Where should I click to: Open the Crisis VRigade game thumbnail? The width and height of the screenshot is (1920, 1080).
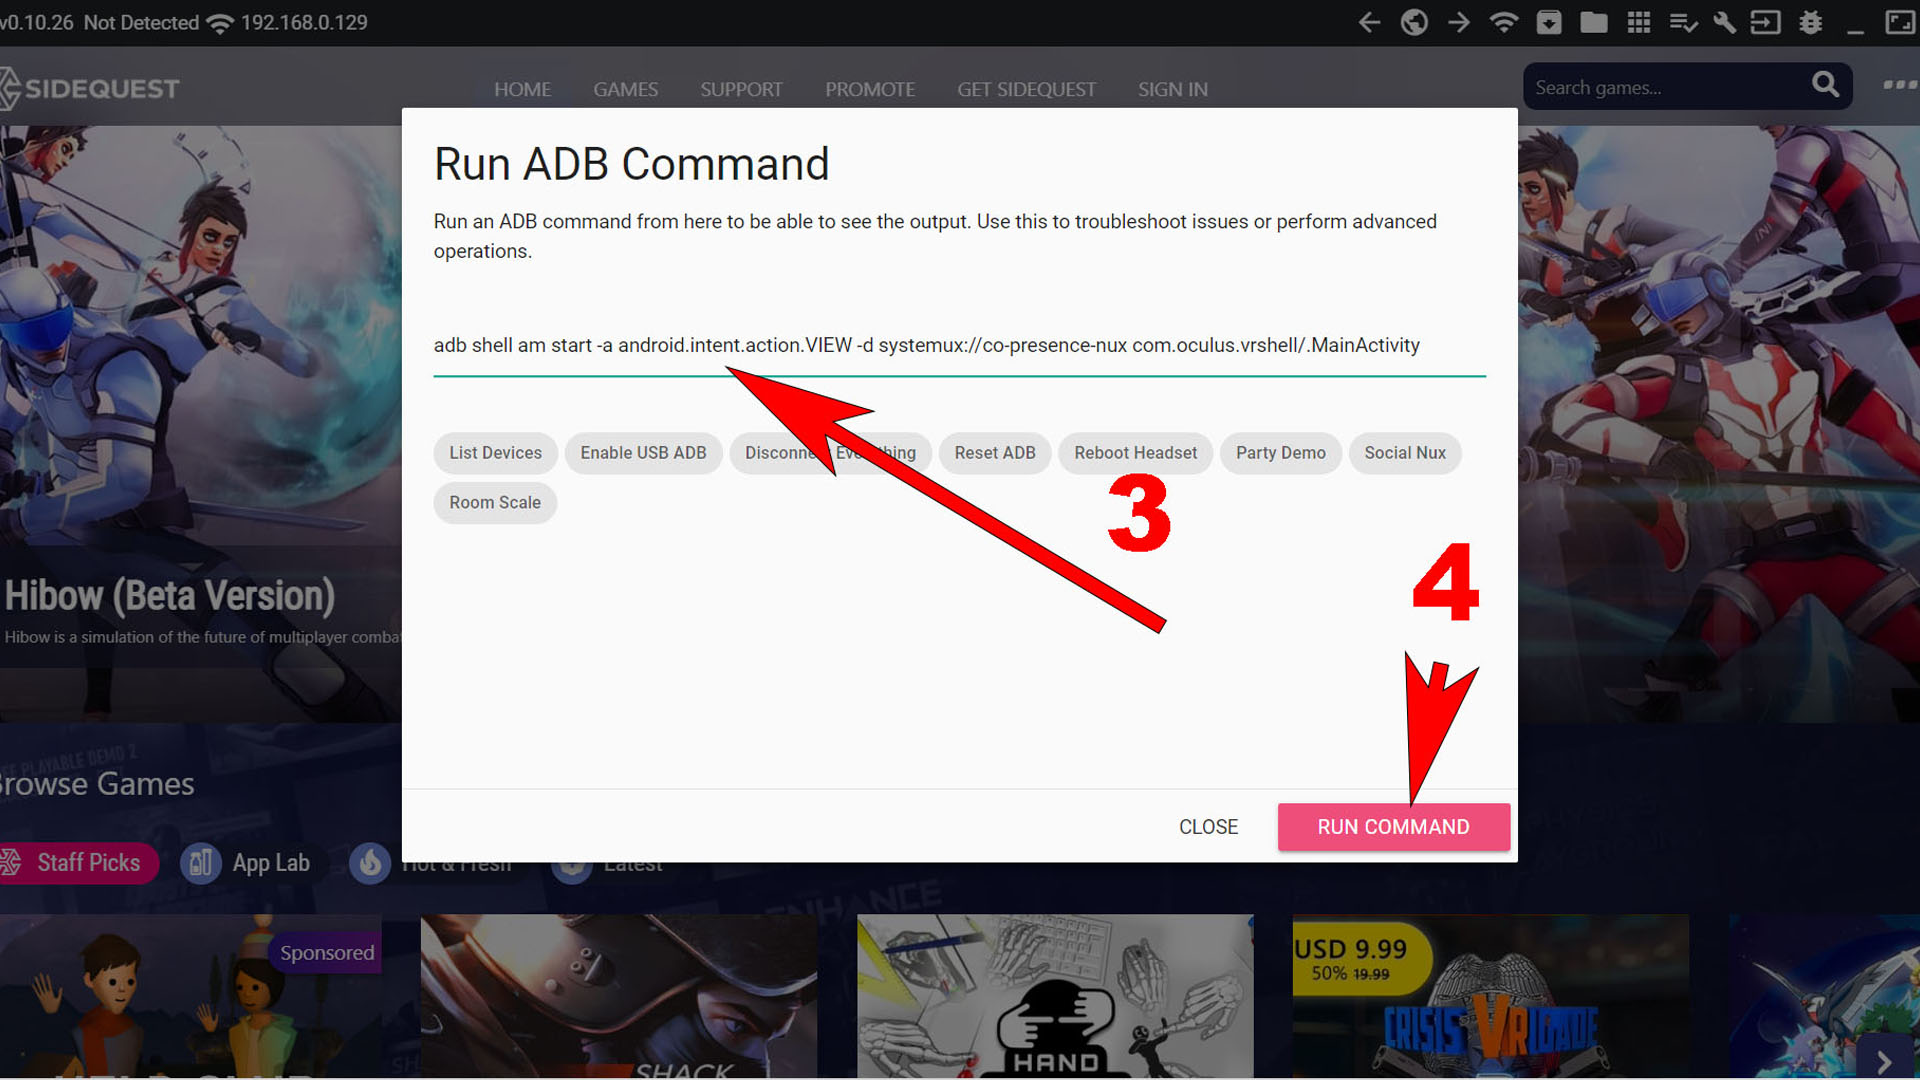(x=1490, y=996)
